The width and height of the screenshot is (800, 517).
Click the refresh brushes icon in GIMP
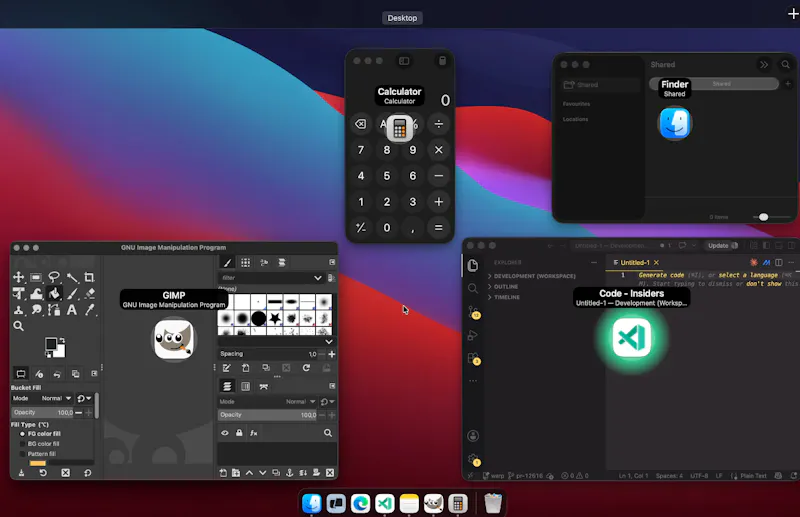306,368
